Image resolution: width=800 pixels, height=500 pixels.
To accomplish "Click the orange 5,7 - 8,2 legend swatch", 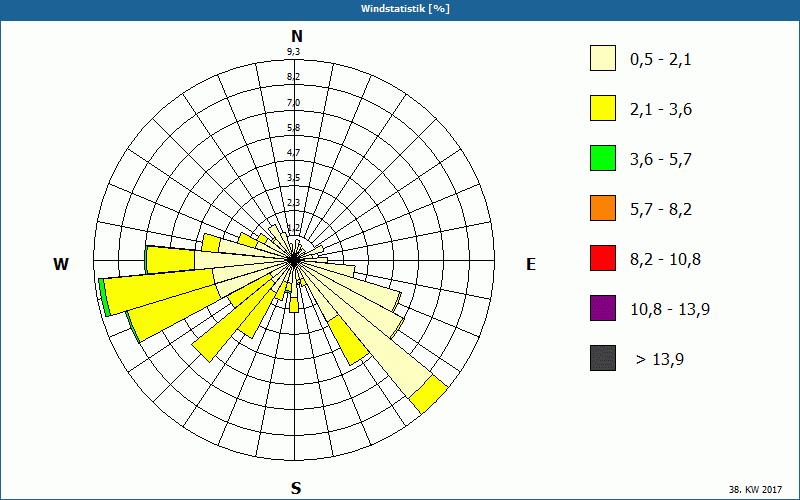I will [x=603, y=208].
